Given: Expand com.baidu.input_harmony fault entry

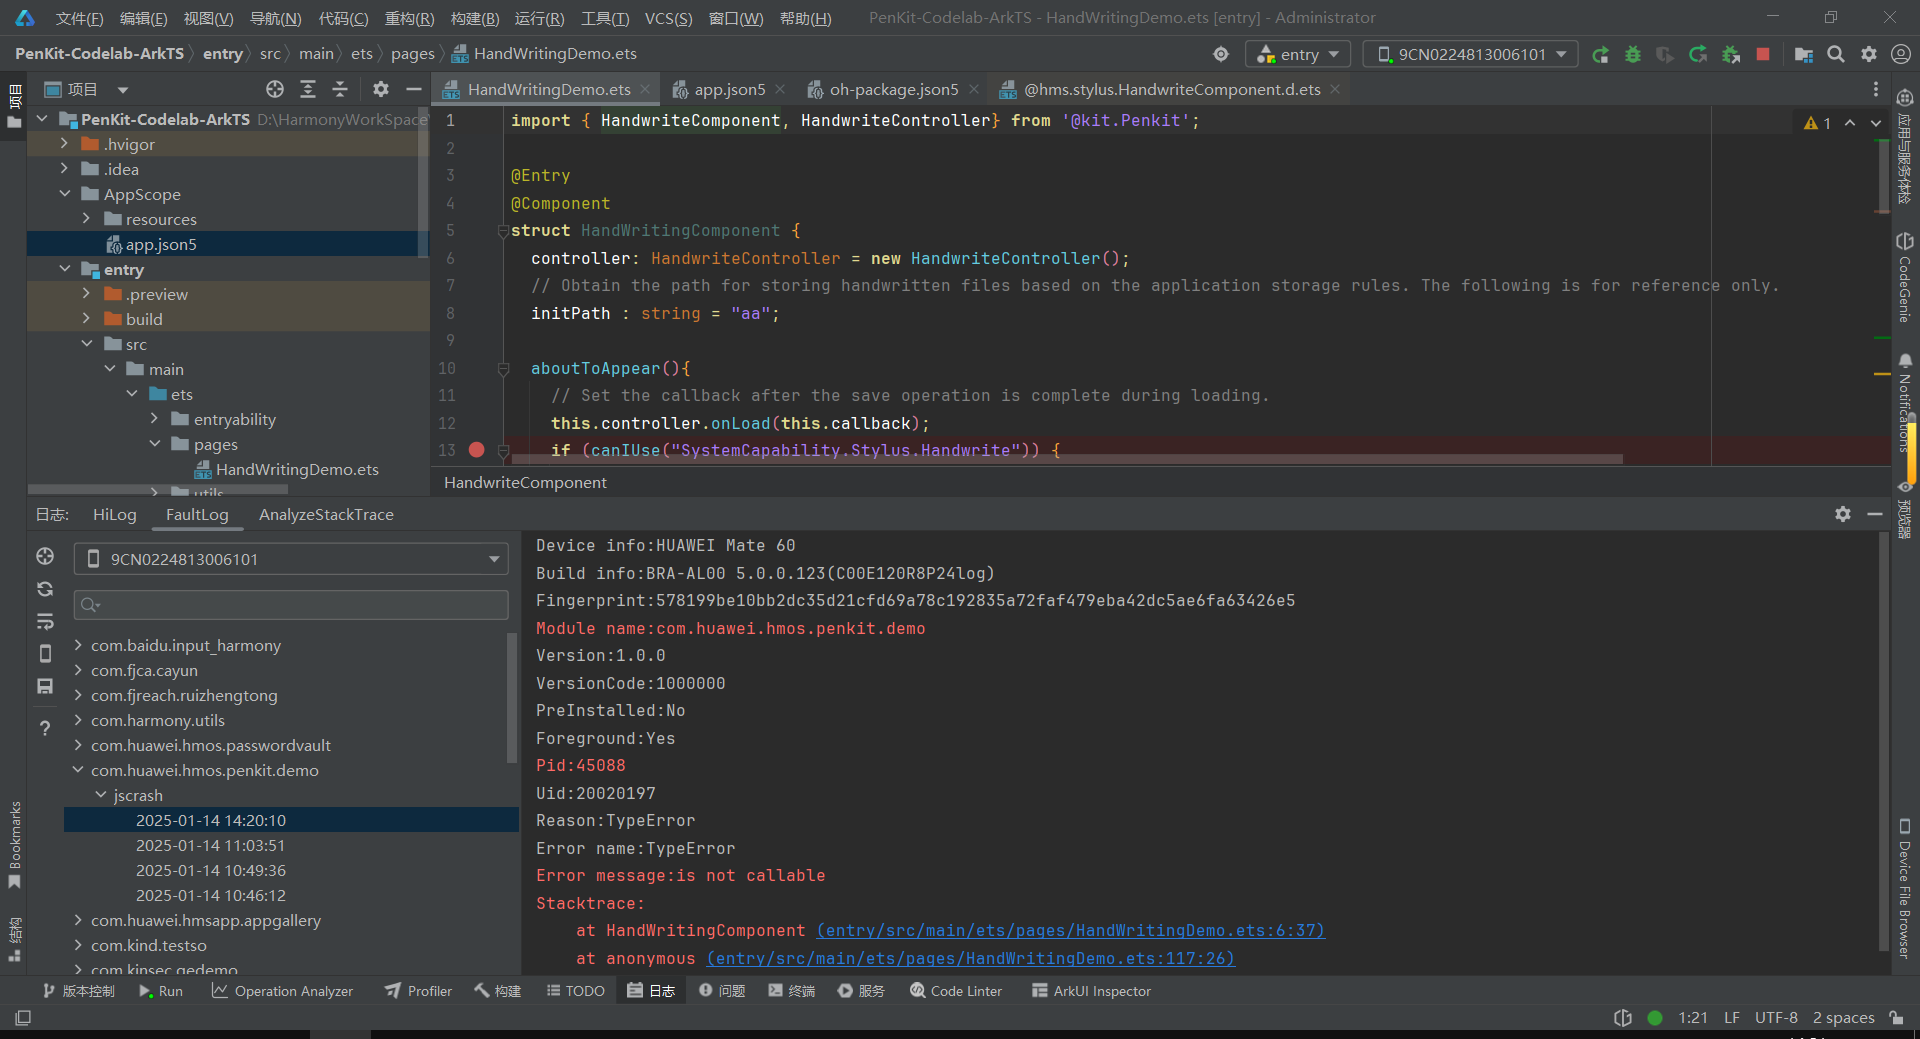Looking at the screenshot, I should [78, 645].
